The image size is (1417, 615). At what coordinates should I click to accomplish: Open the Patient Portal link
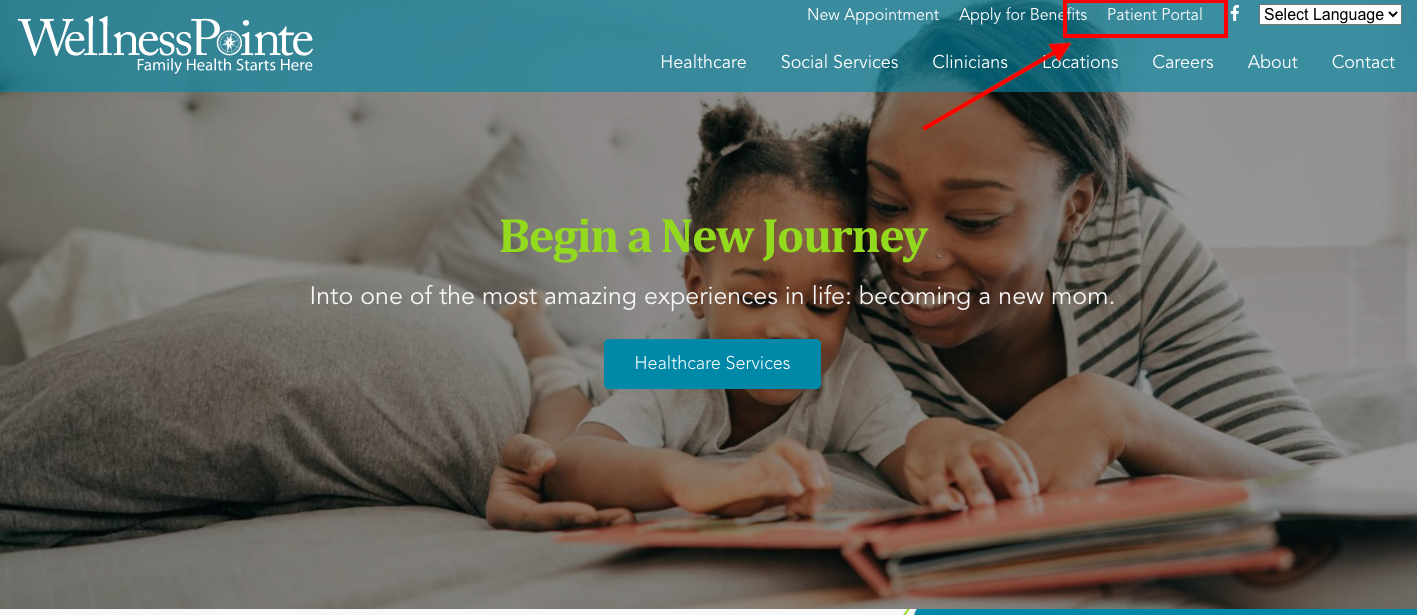tap(1155, 15)
